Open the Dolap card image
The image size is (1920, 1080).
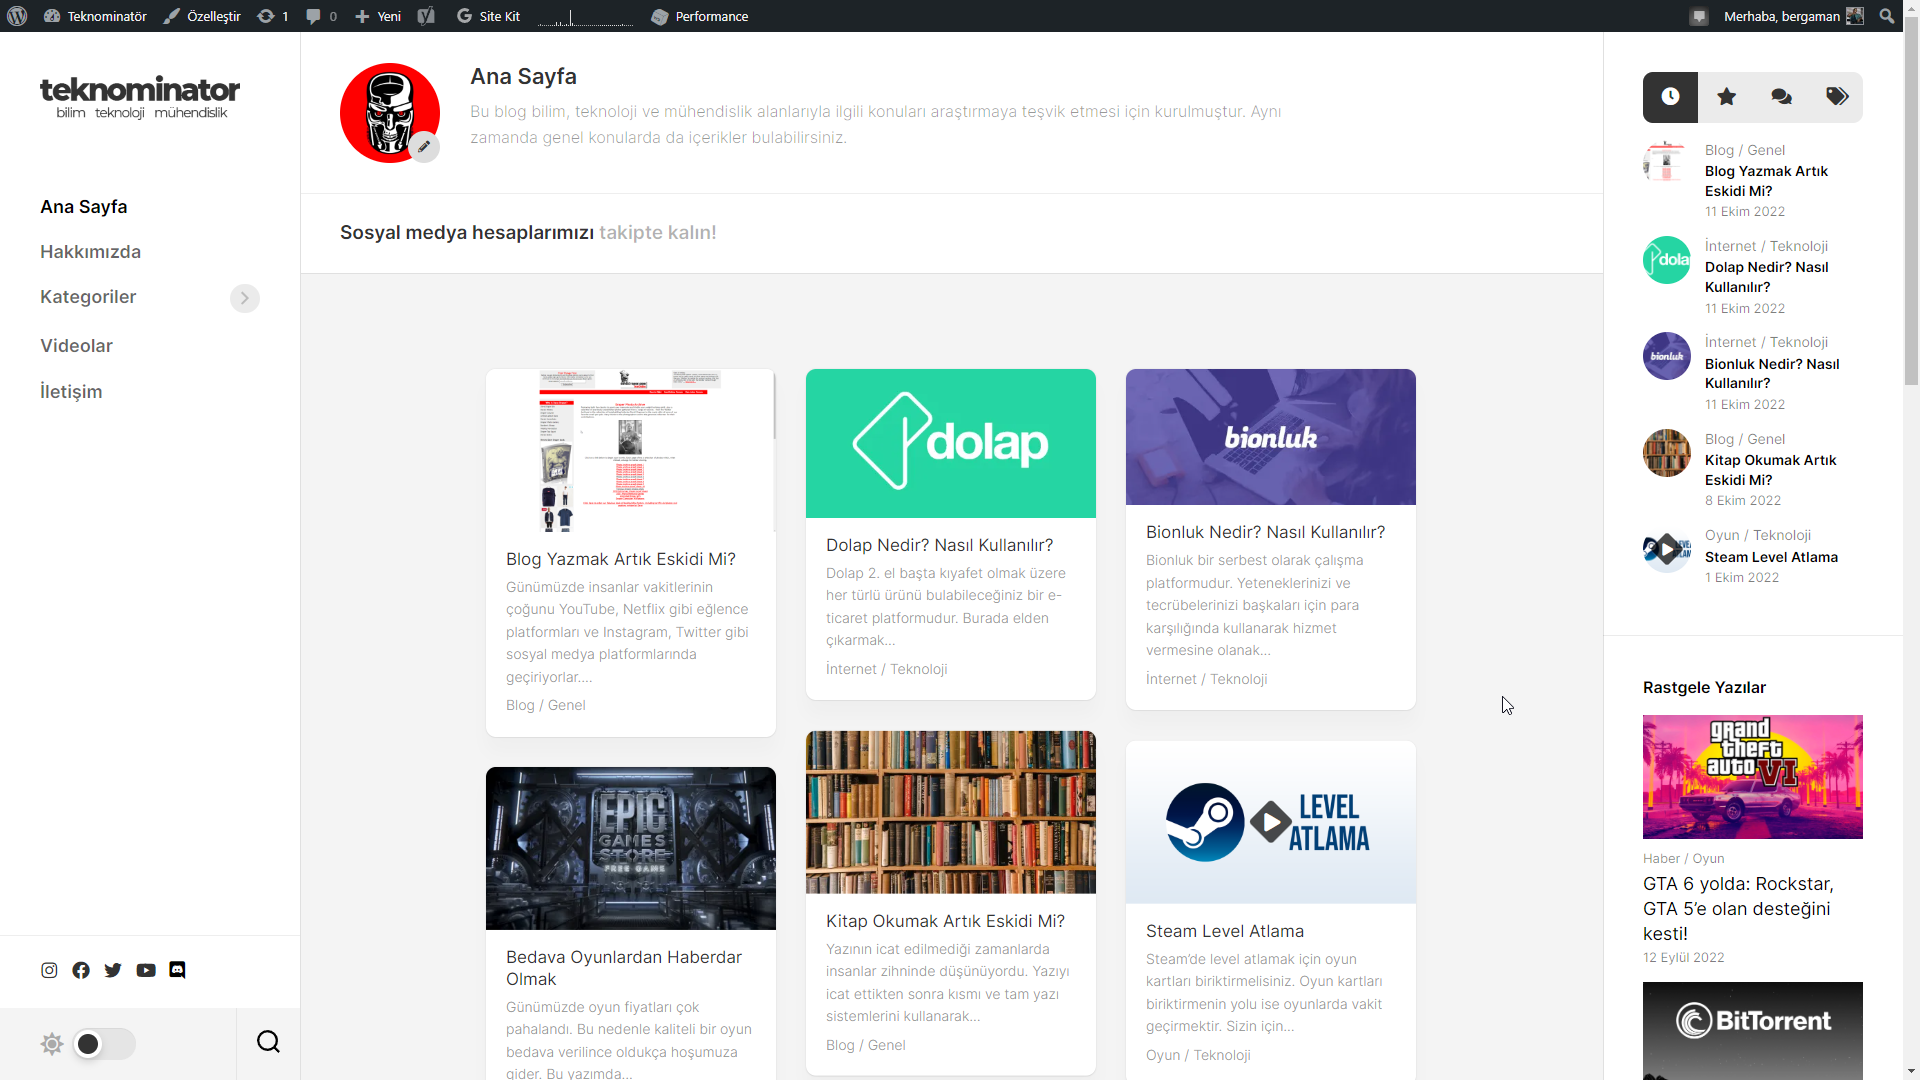pos(951,443)
